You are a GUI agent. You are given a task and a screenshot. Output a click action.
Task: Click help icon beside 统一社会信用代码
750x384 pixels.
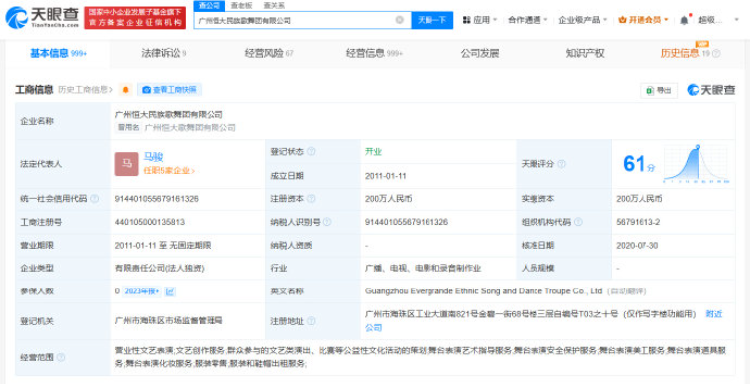pyautogui.click(x=94, y=199)
